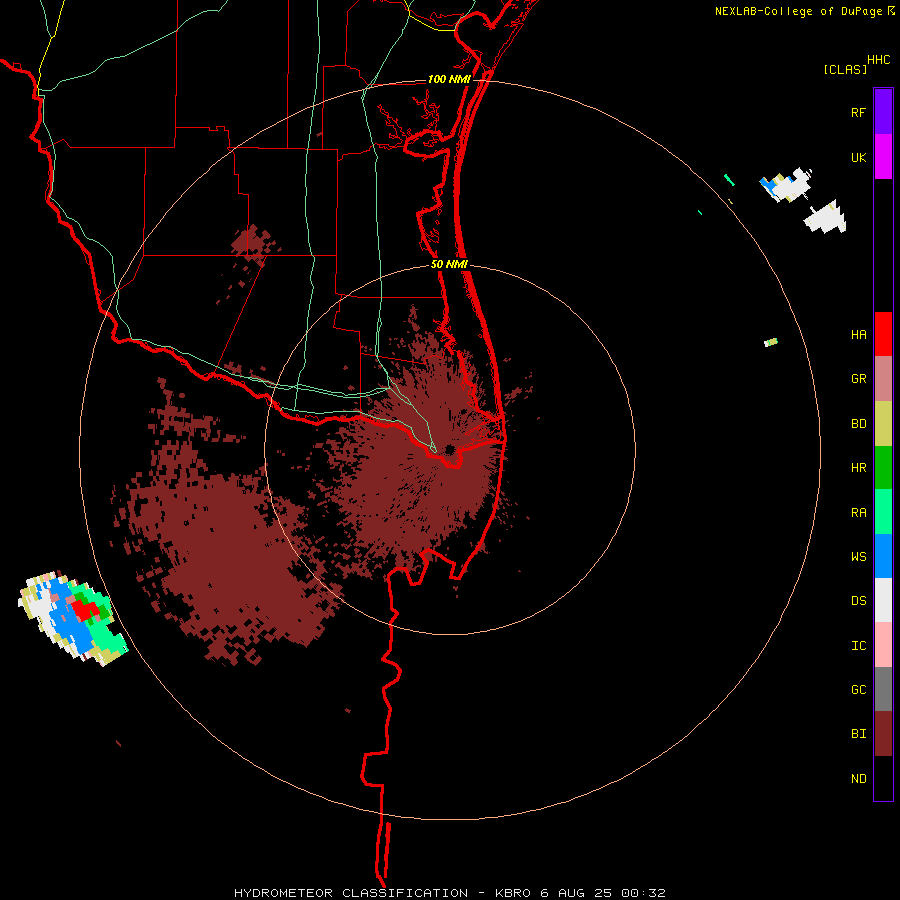Click the HHC product label
Screen dimensions: 900x900
point(878,60)
